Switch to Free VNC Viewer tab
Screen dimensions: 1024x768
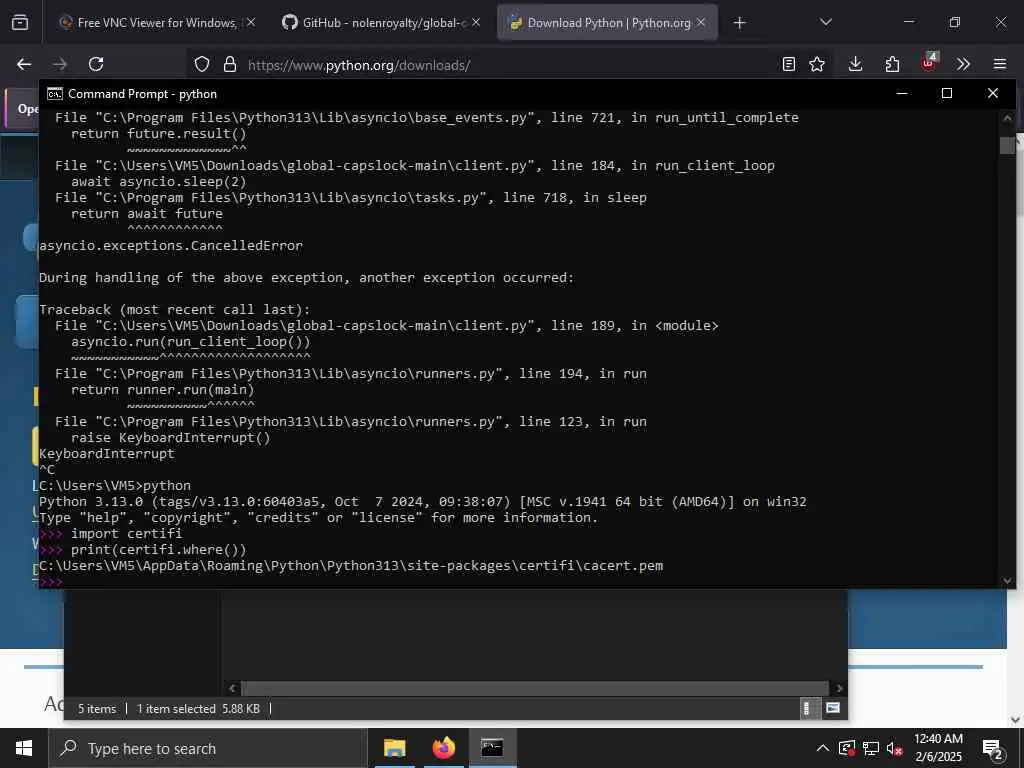click(157, 23)
